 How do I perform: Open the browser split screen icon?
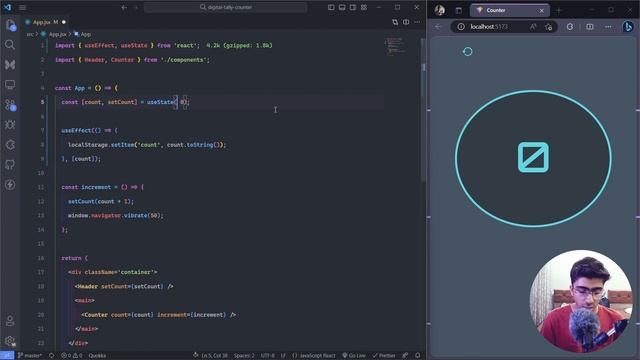pos(590,27)
